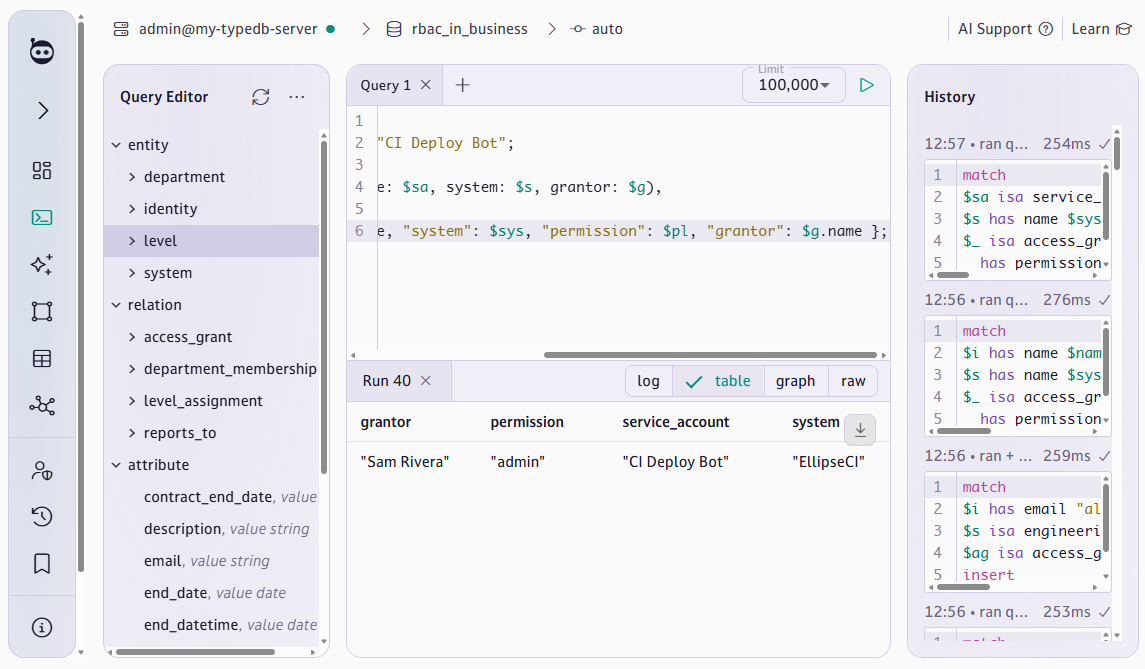The height and width of the screenshot is (669, 1145).
Task: Expand the department_membership relation node
Action: [x=132, y=369]
